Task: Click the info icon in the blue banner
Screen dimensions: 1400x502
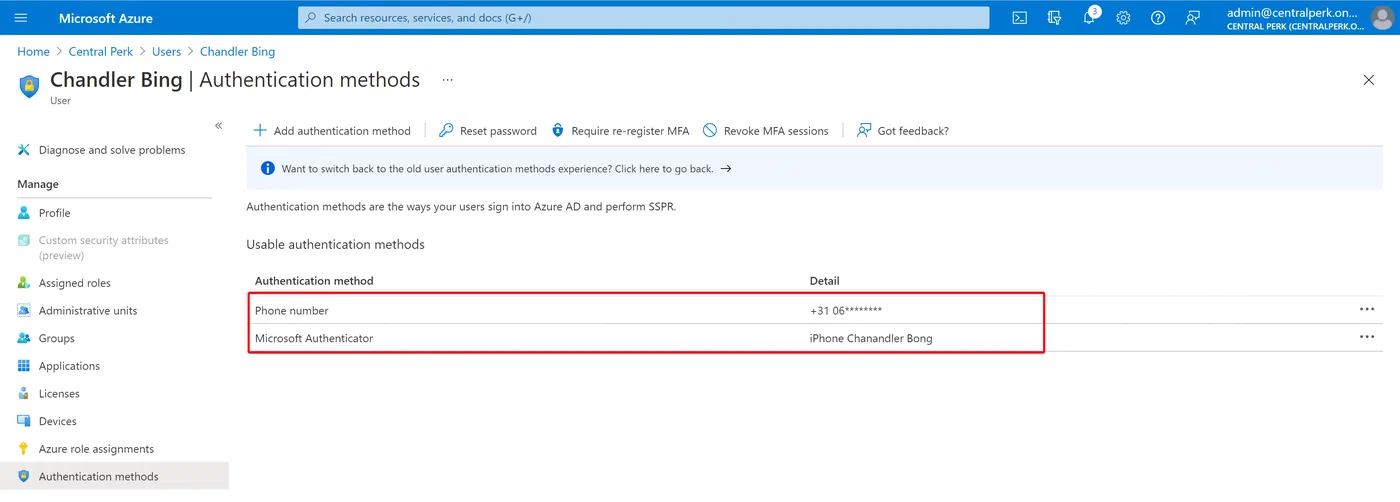Action: 267,169
